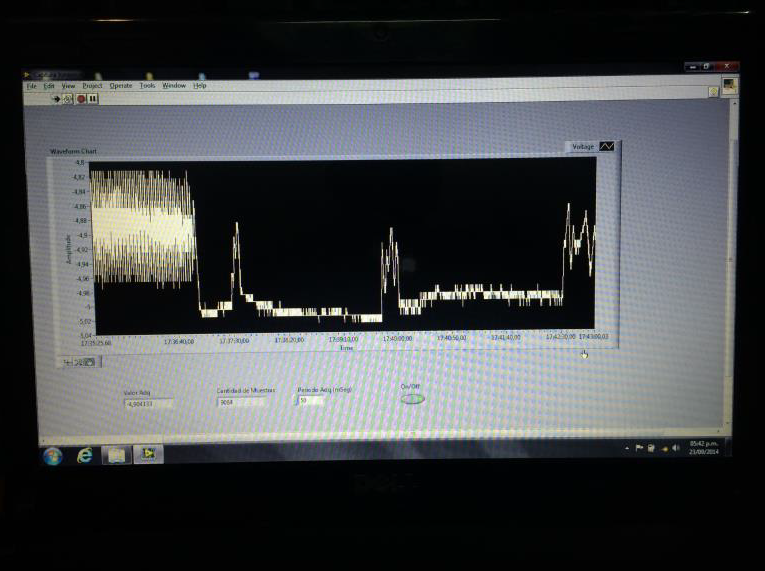Open the File menu
The height and width of the screenshot is (571, 765).
click(x=31, y=86)
